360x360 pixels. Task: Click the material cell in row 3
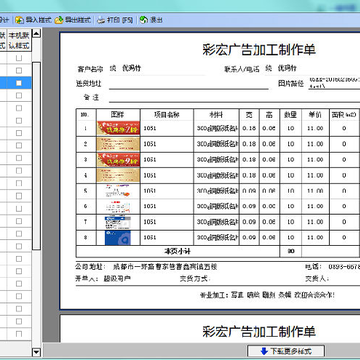216,160
